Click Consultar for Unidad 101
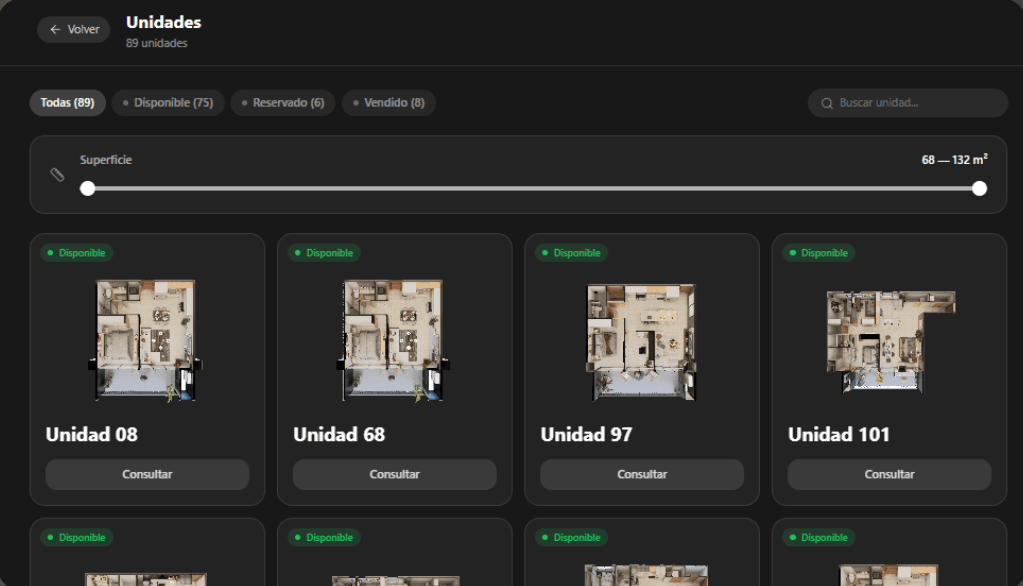Viewport: 1023px width, 586px height. click(889, 474)
